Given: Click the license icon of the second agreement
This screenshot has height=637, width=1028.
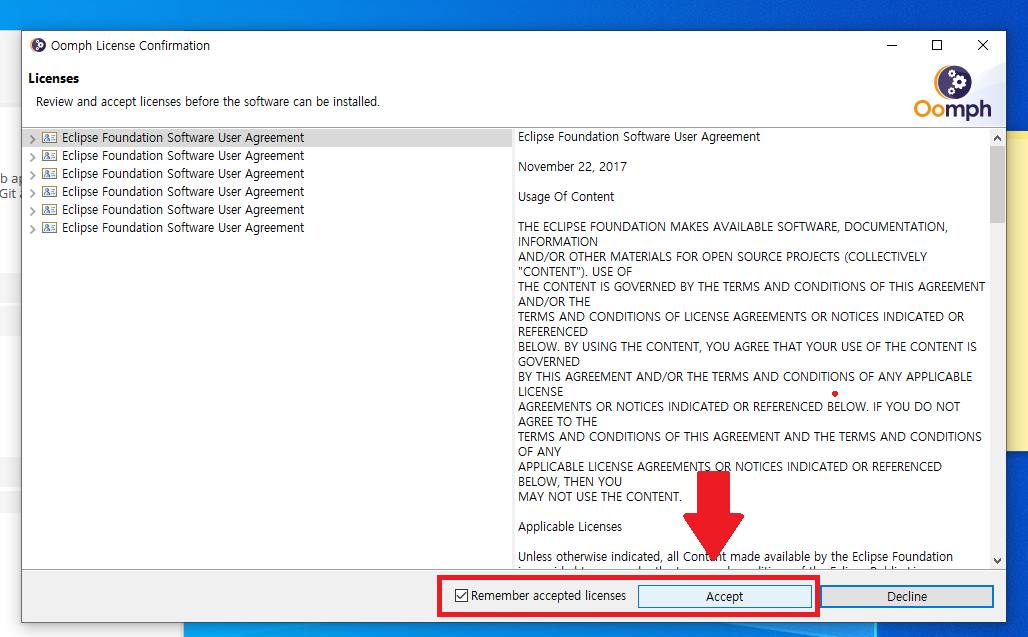Looking at the screenshot, I should click(x=49, y=155).
